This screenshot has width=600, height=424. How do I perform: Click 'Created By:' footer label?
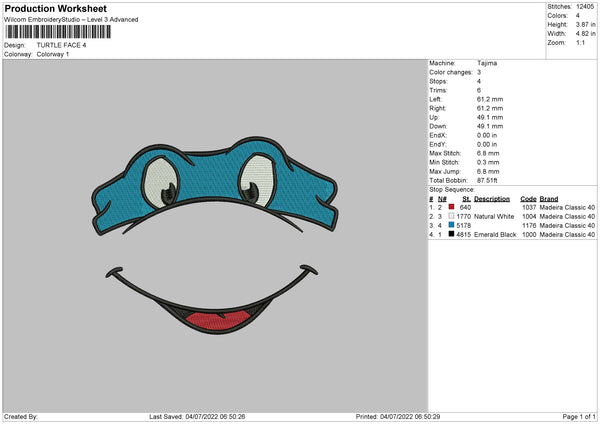(x=21, y=416)
